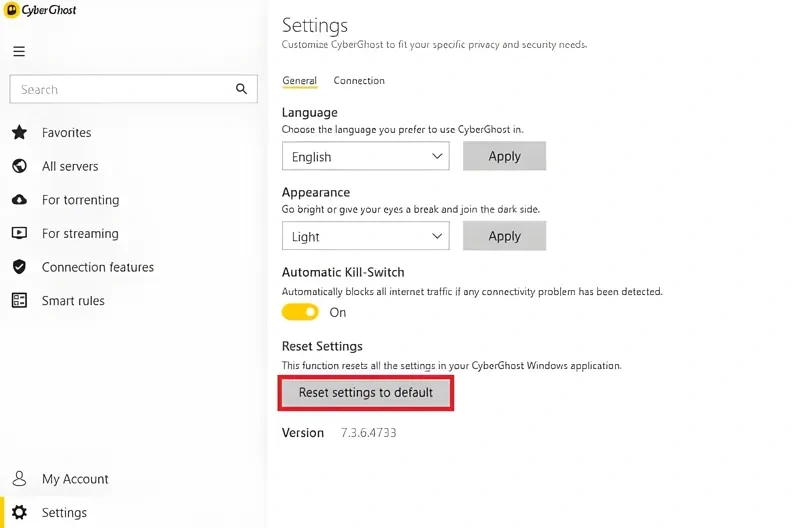Open Smart rules section
800x528 pixels.
[x=73, y=301]
